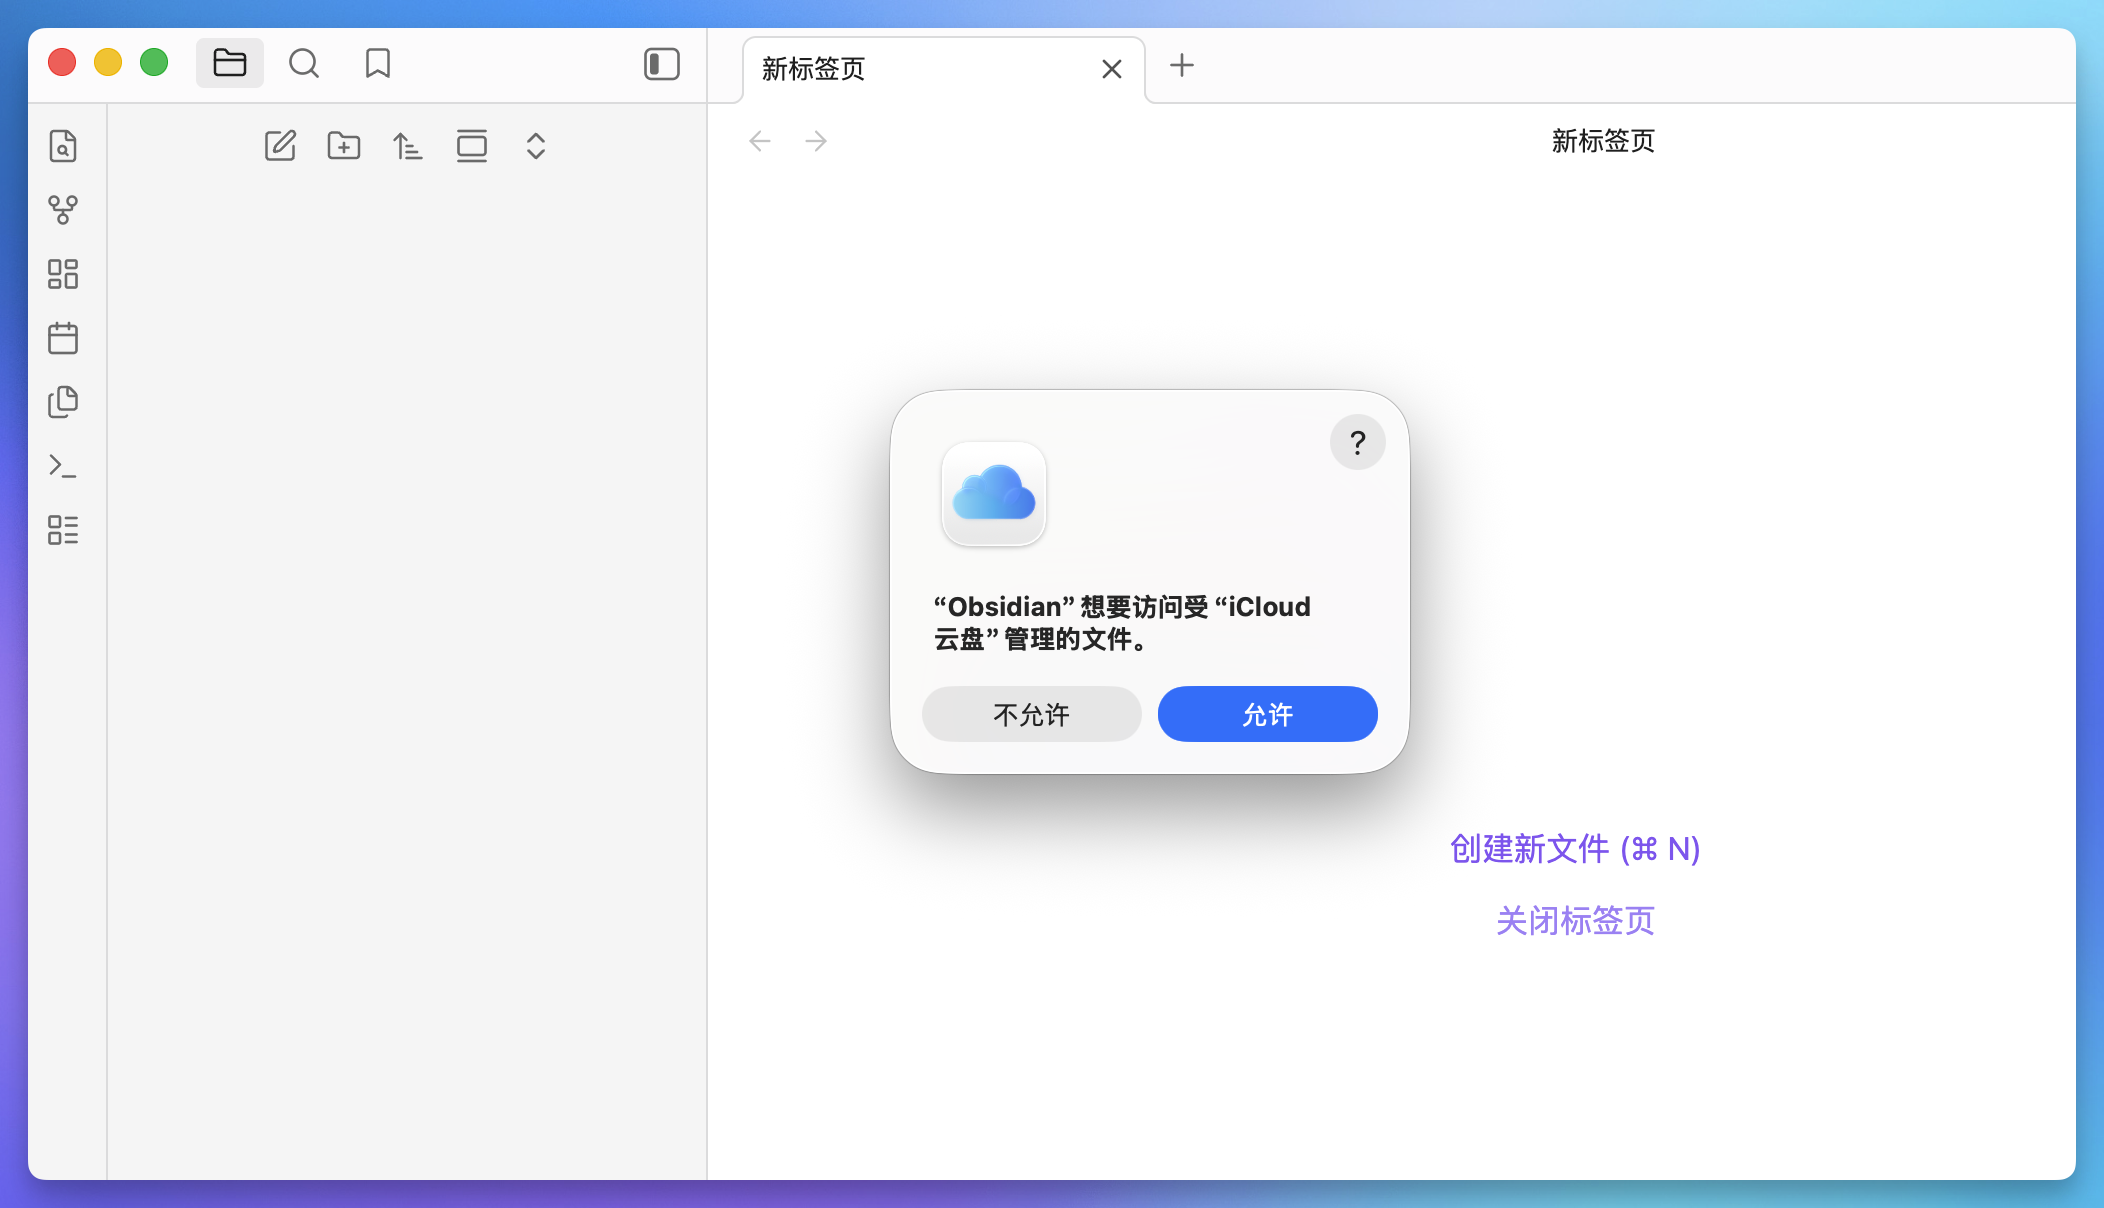Click the 不允许 button
The width and height of the screenshot is (2104, 1208).
[x=1032, y=714]
